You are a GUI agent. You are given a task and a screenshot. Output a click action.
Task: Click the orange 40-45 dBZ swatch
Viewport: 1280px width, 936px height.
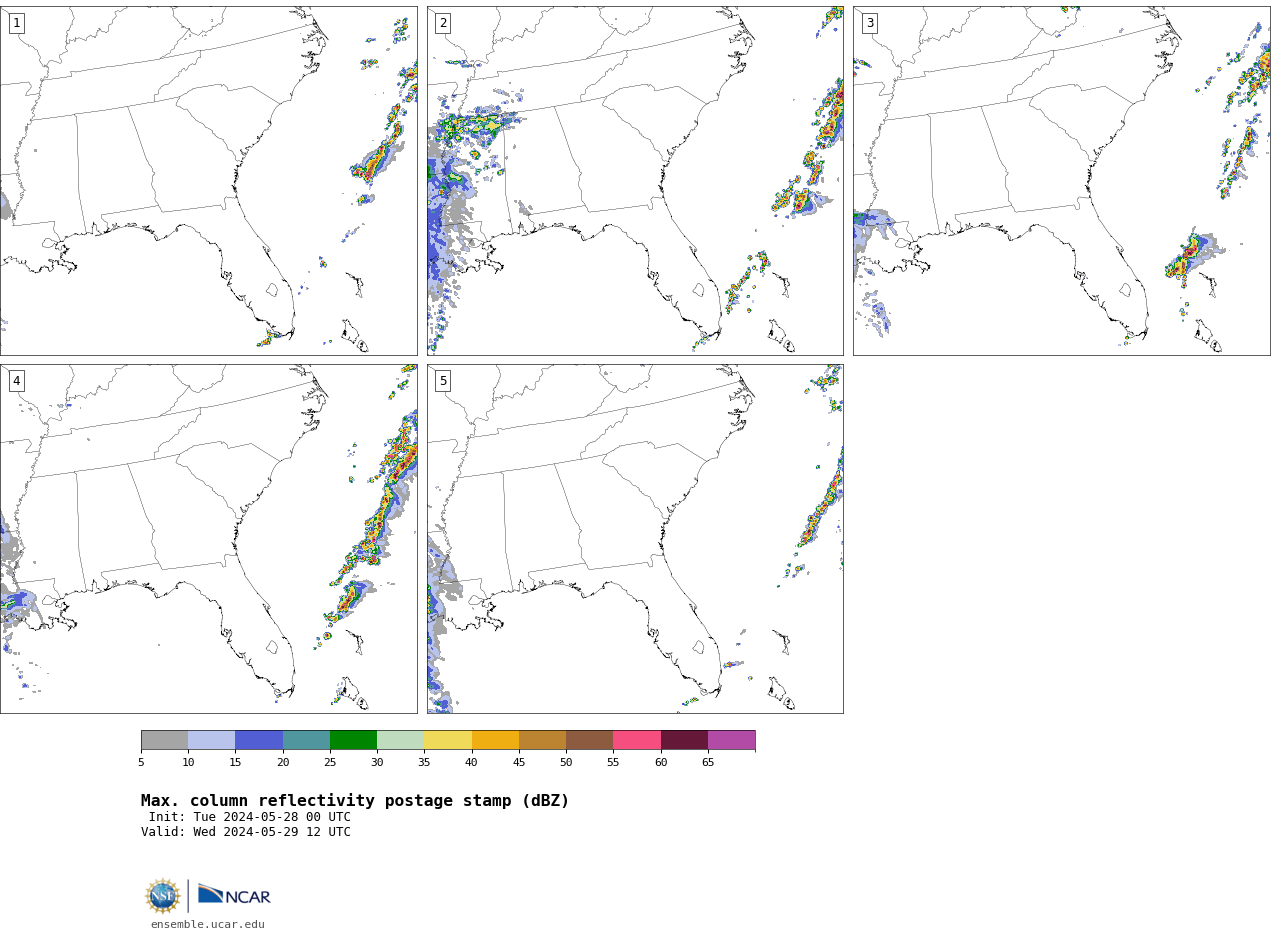[495, 740]
